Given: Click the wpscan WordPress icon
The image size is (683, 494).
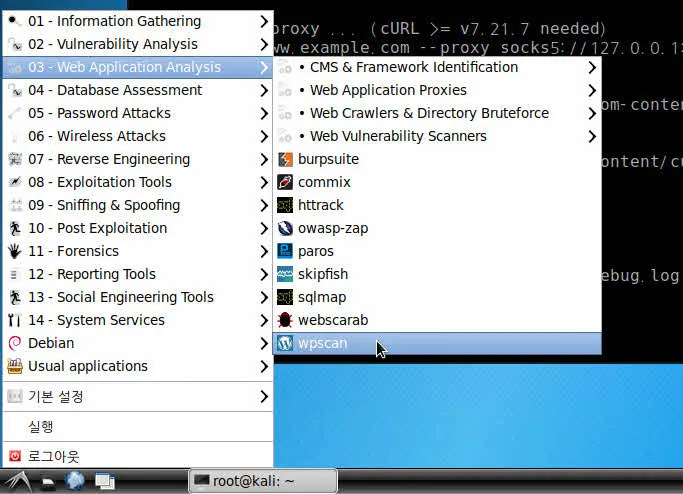Looking at the screenshot, I should [285, 343].
